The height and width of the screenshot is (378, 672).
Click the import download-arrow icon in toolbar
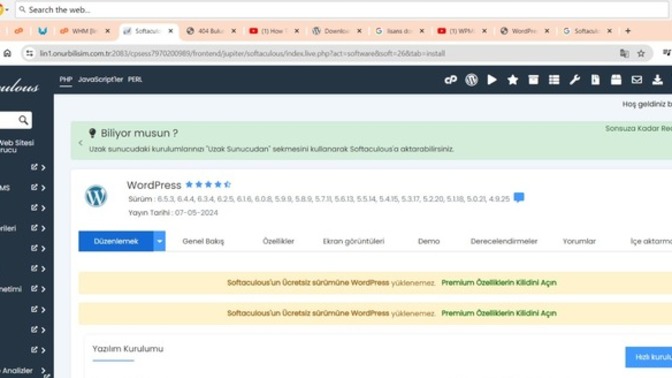(x=657, y=80)
